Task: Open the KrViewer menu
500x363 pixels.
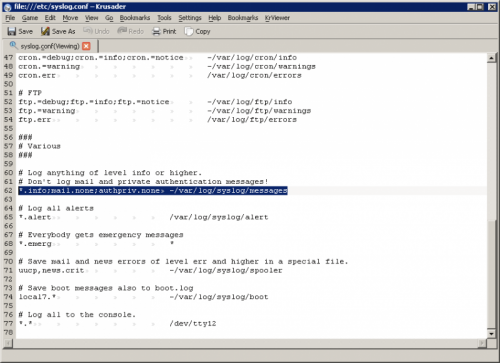Action: click(x=277, y=18)
